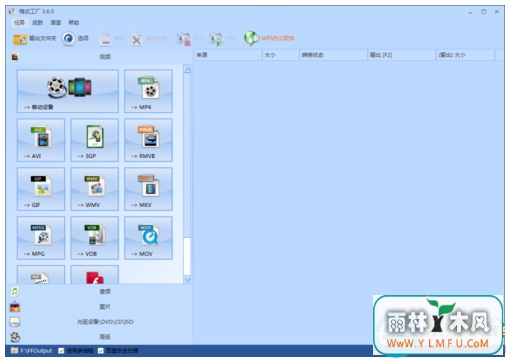The width and height of the screenshot is (508, 360).
Task: Choose the -> RMVB conversion tile
Action: tap(148, 140)
